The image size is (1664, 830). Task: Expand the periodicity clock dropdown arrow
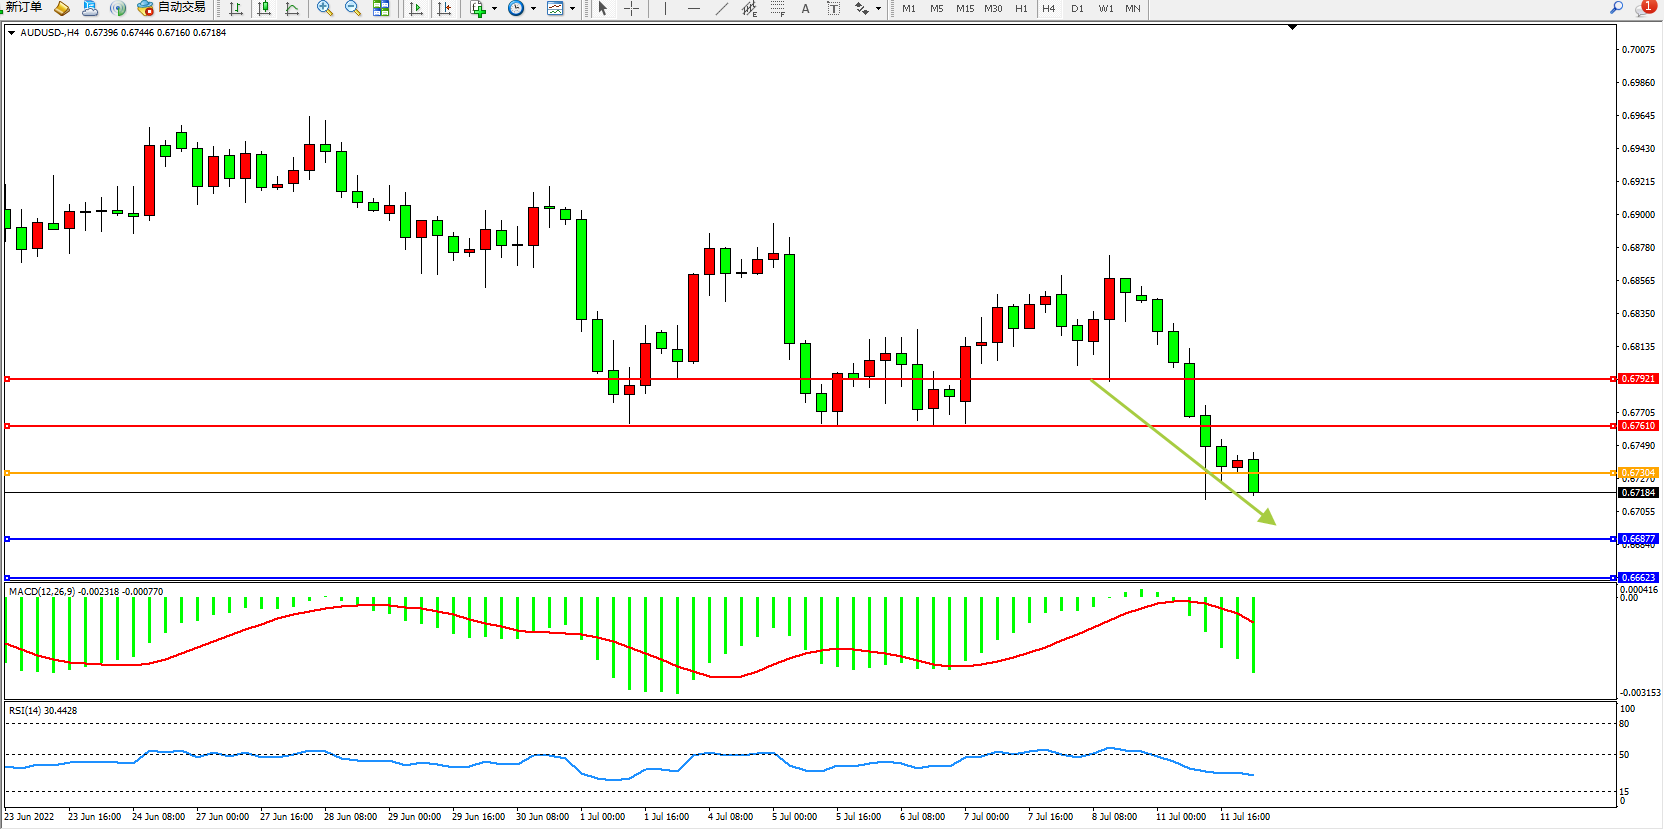point(533,9)
